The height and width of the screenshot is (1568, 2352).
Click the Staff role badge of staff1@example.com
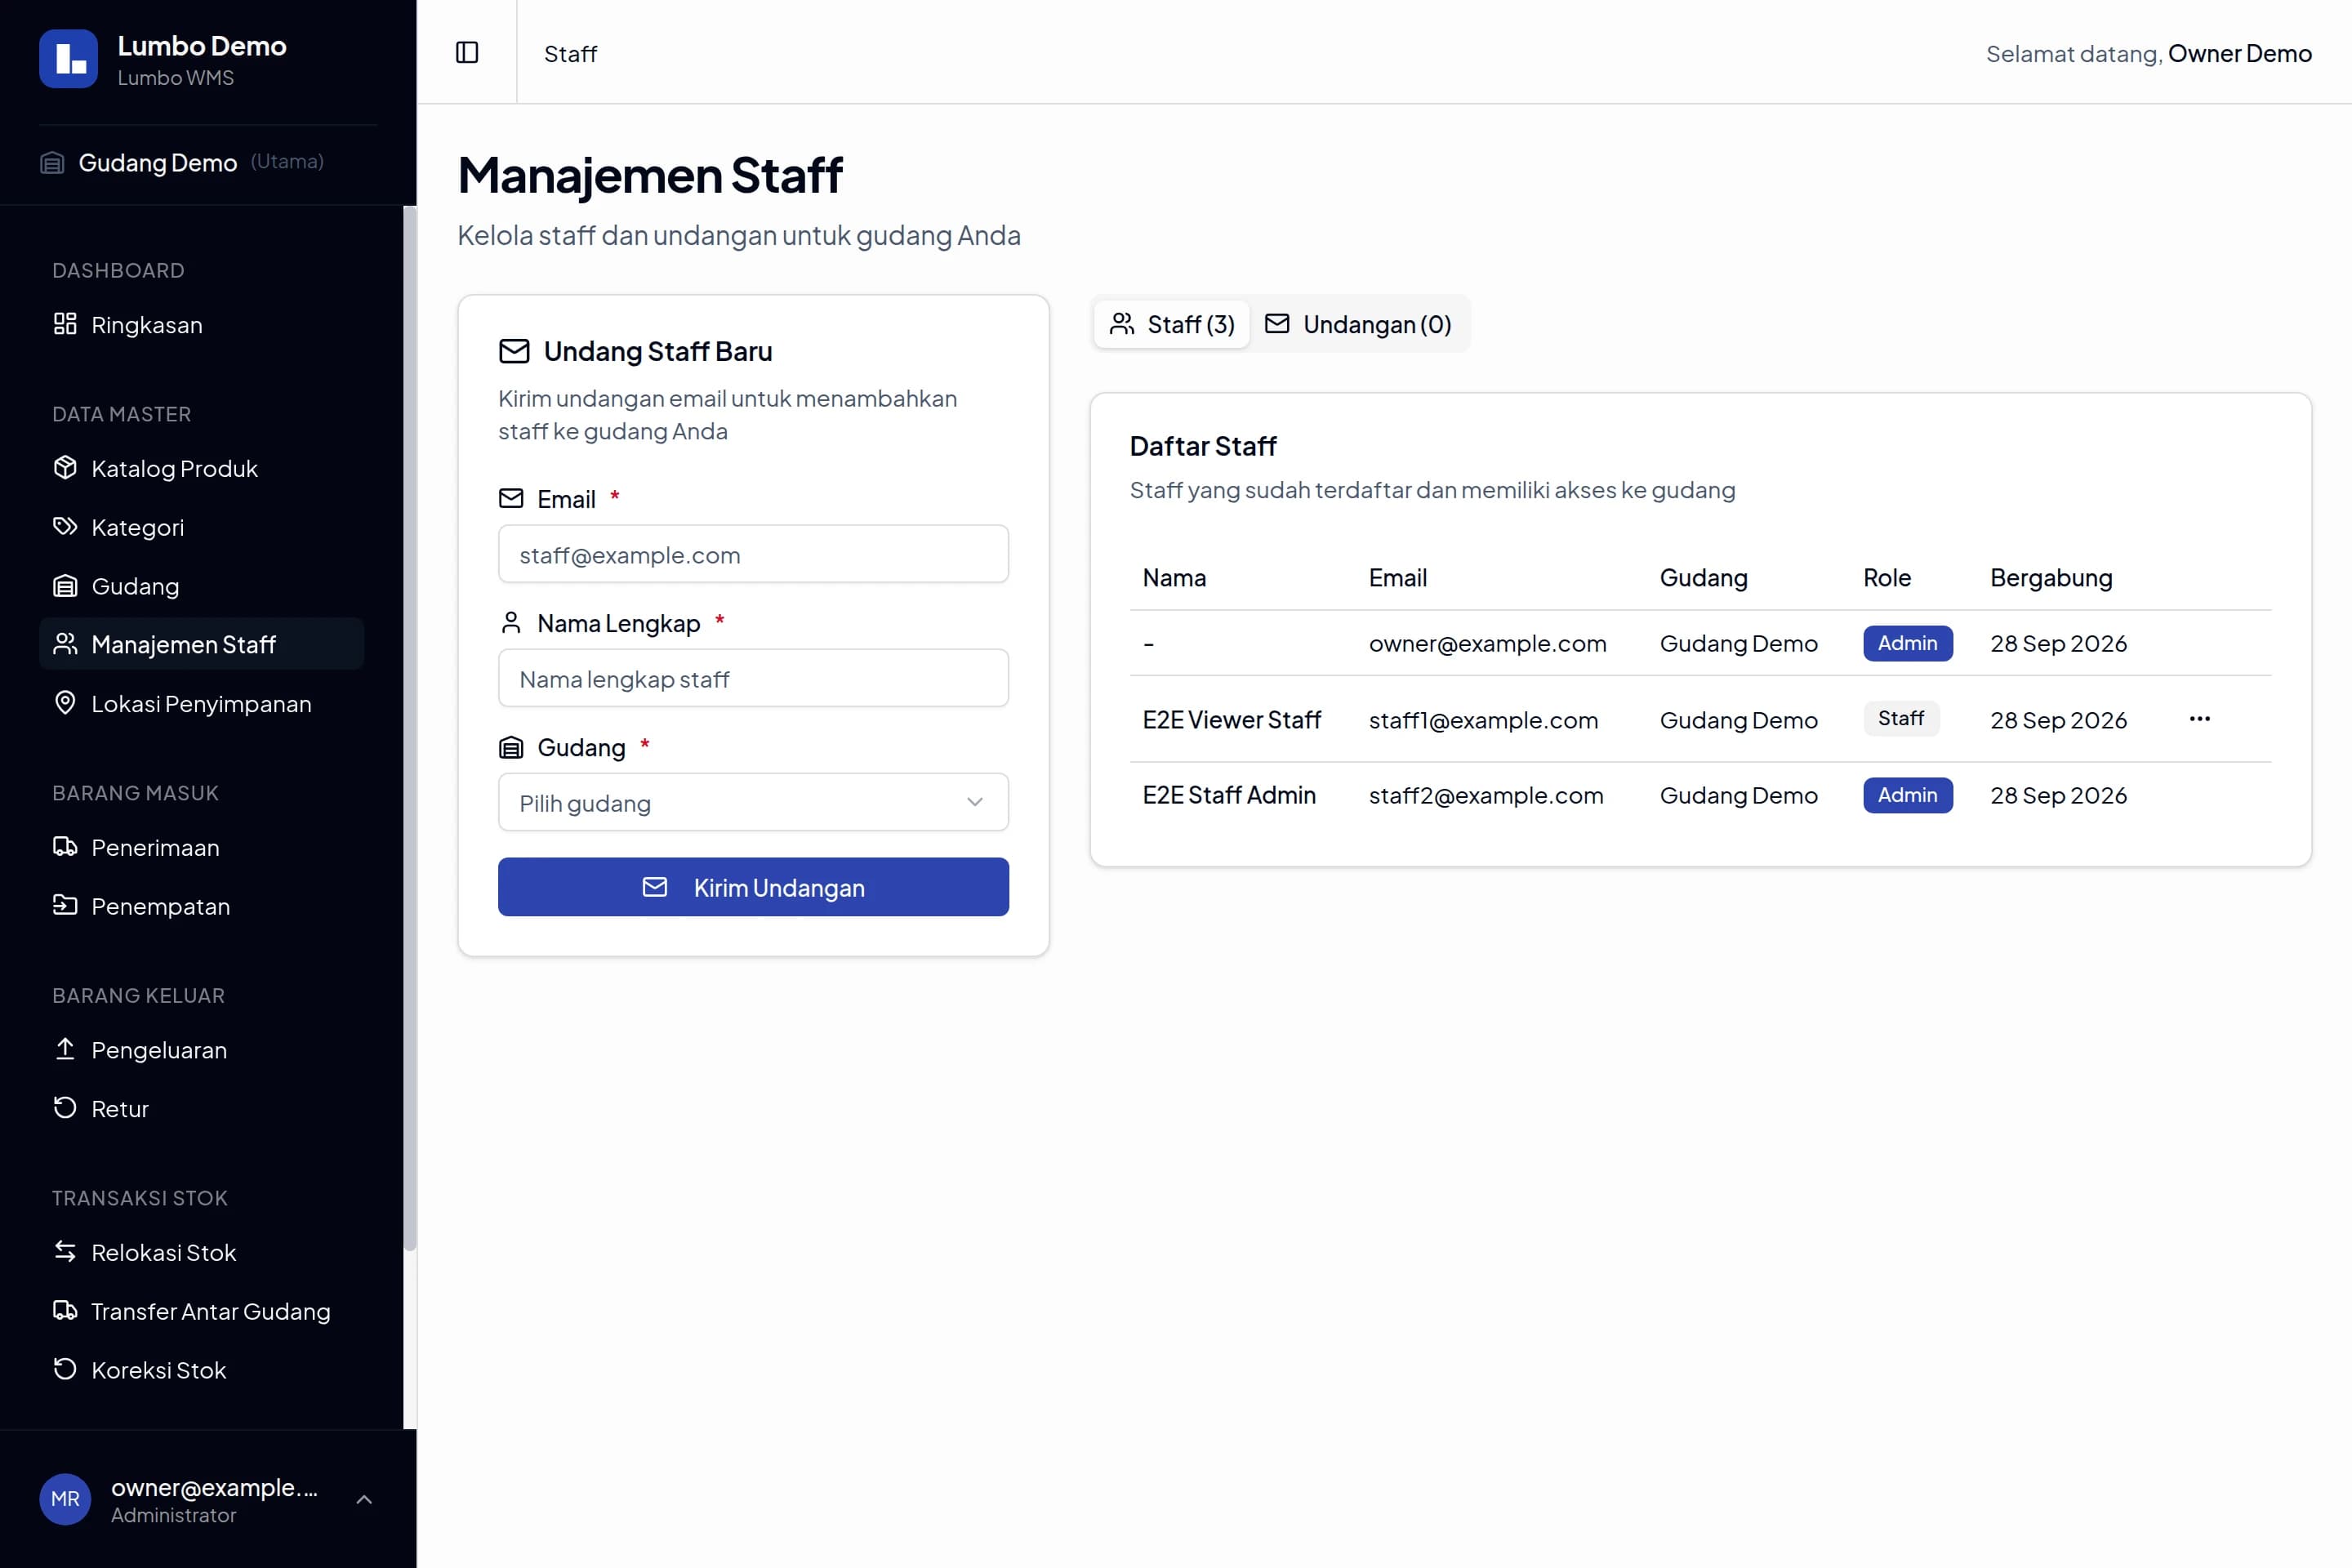(x=1900, y=718)
